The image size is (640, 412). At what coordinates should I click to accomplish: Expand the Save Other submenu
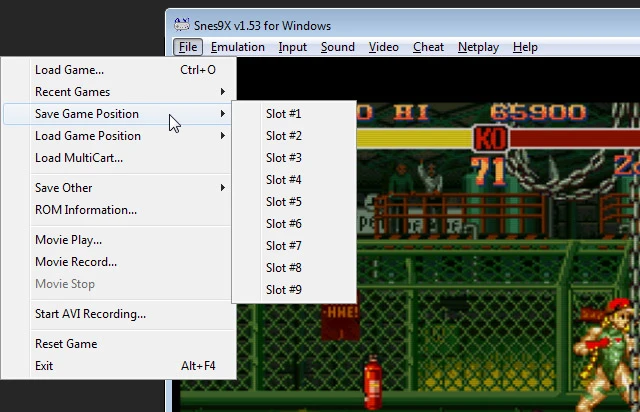118,188
